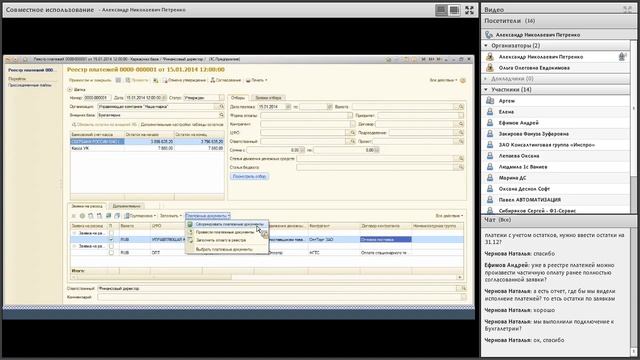Click the host icon next to Ольга Олеговна Евдокимова

coord(490,68)
